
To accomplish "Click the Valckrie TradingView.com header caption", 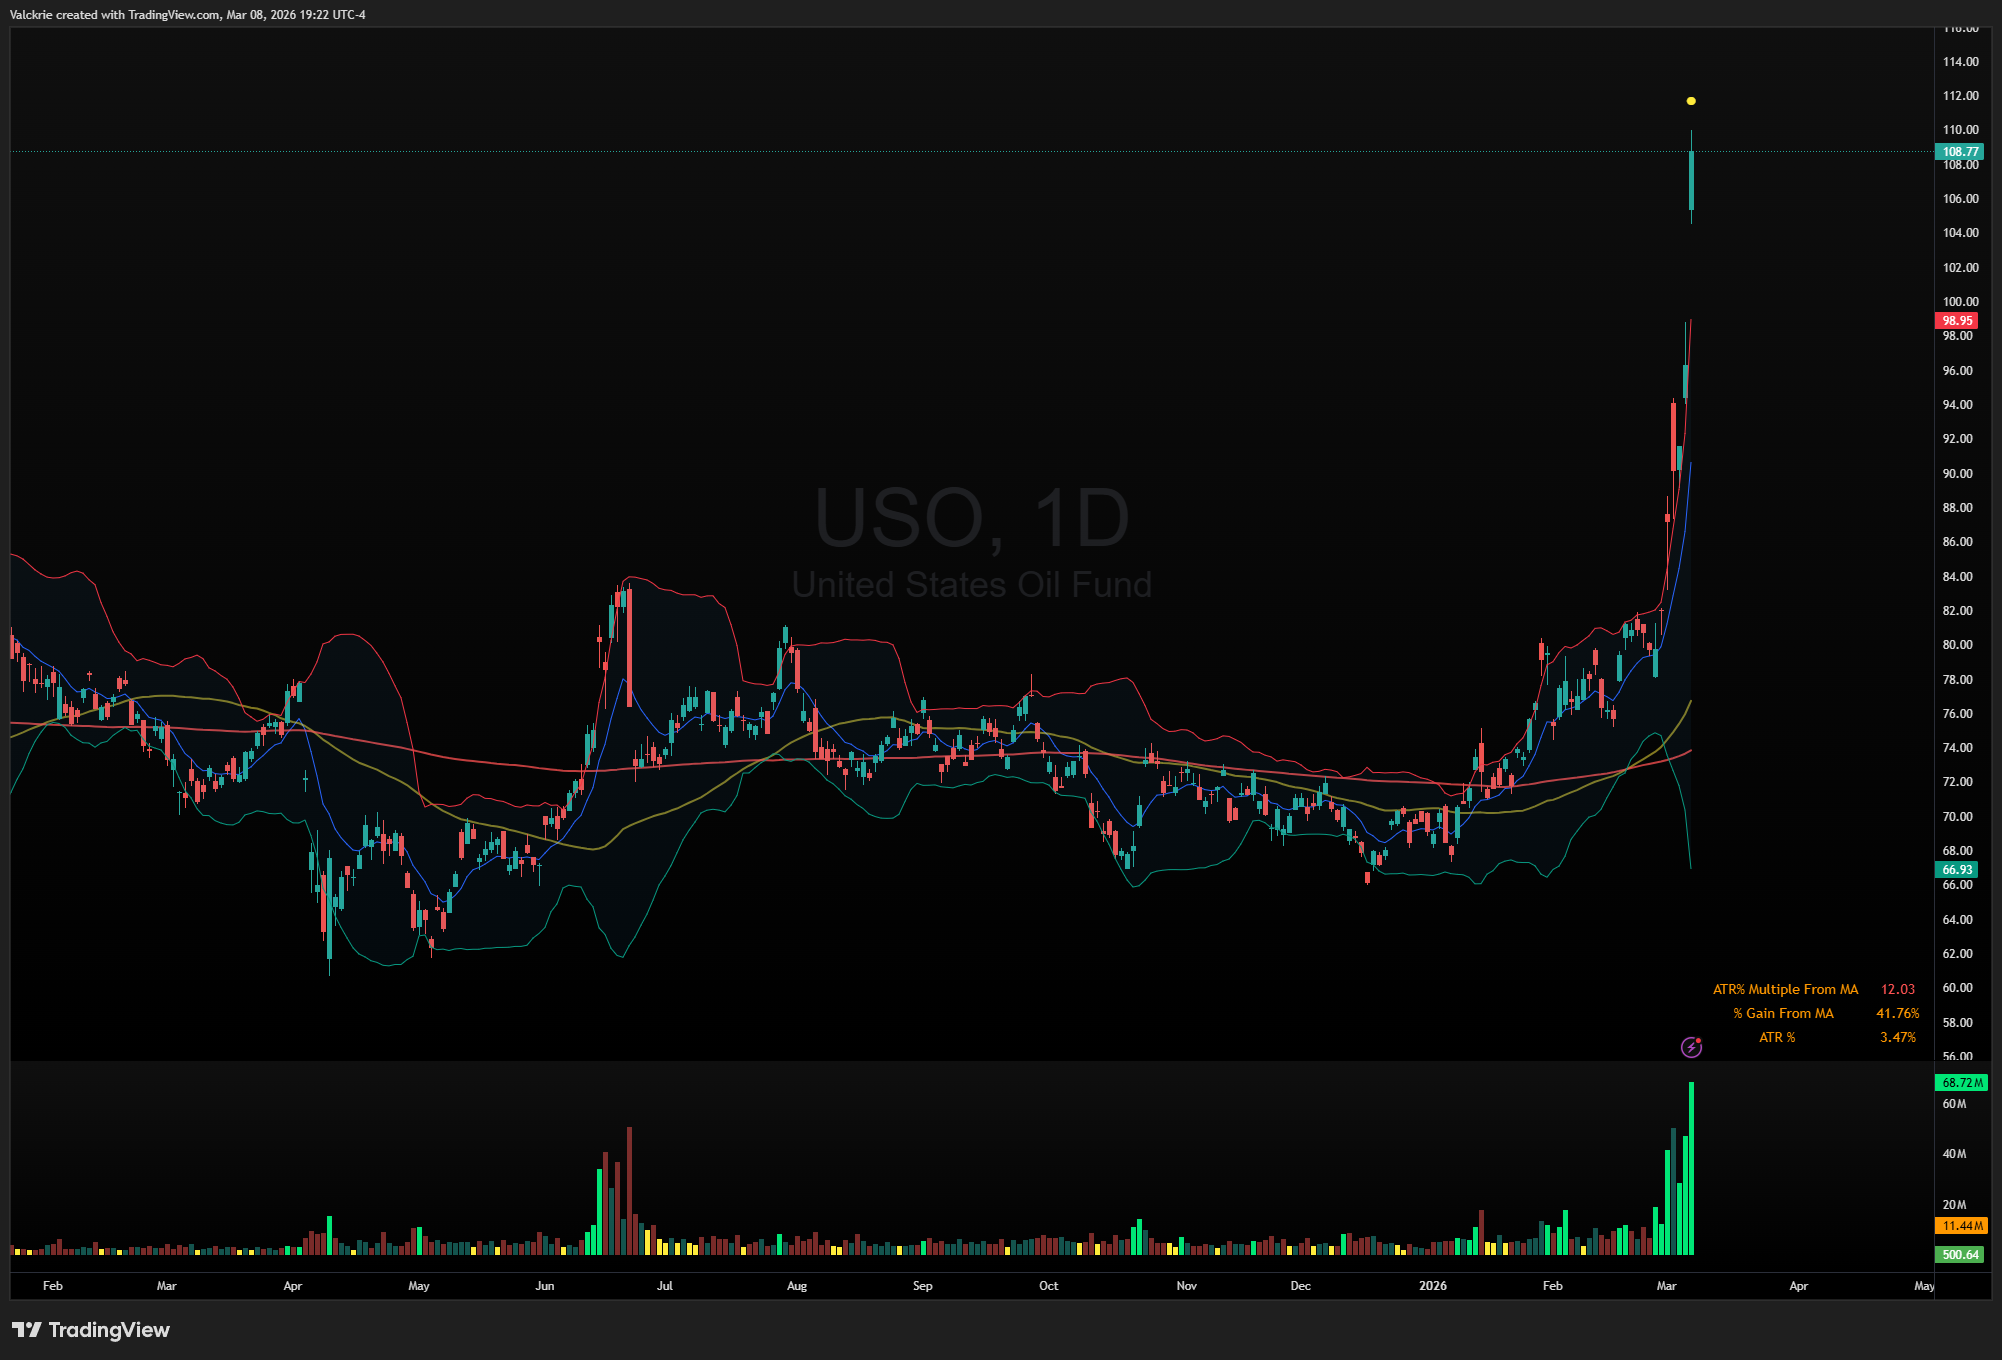I will click(x=187, y=14).
